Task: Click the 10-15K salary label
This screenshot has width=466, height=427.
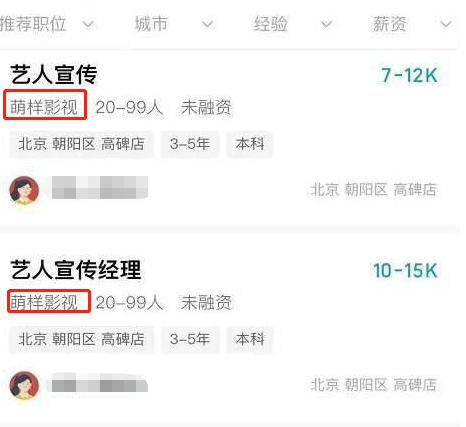Action: pos(405,270)
